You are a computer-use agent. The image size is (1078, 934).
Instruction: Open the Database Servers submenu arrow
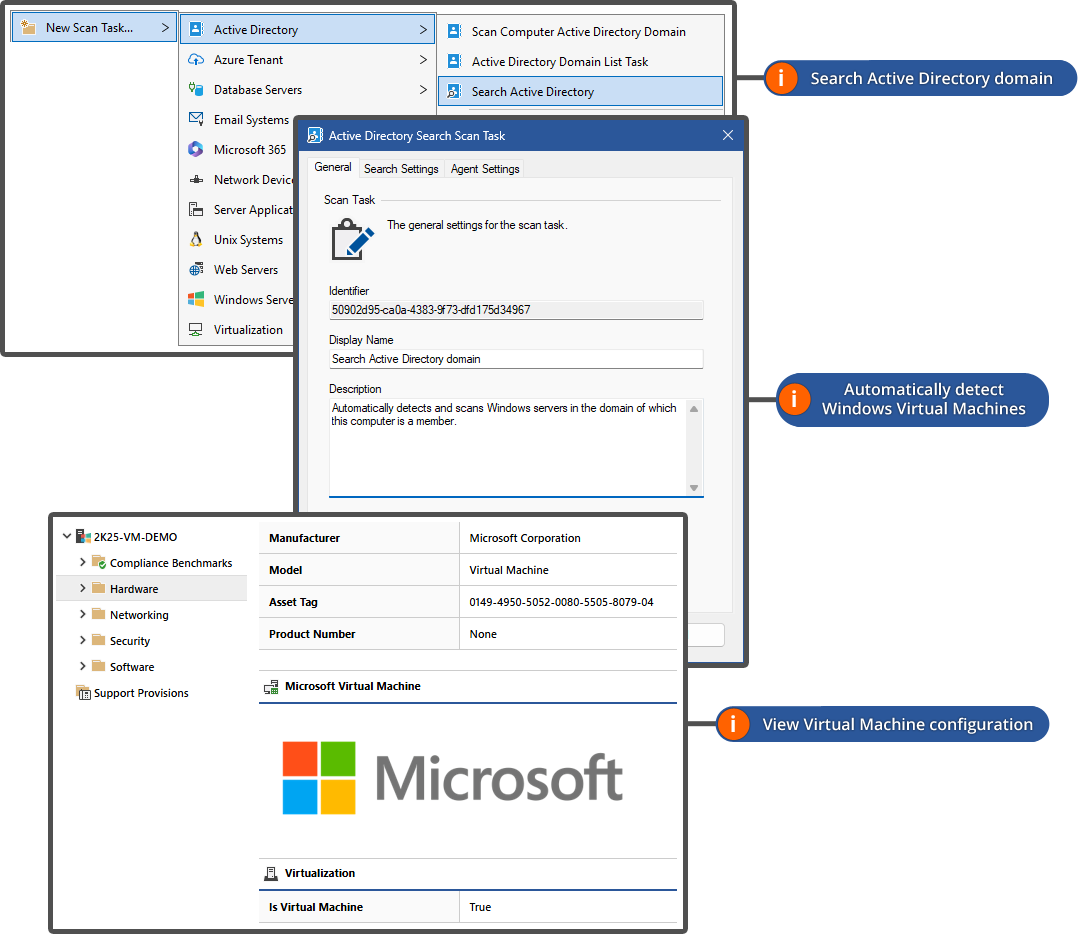point(424,89)
